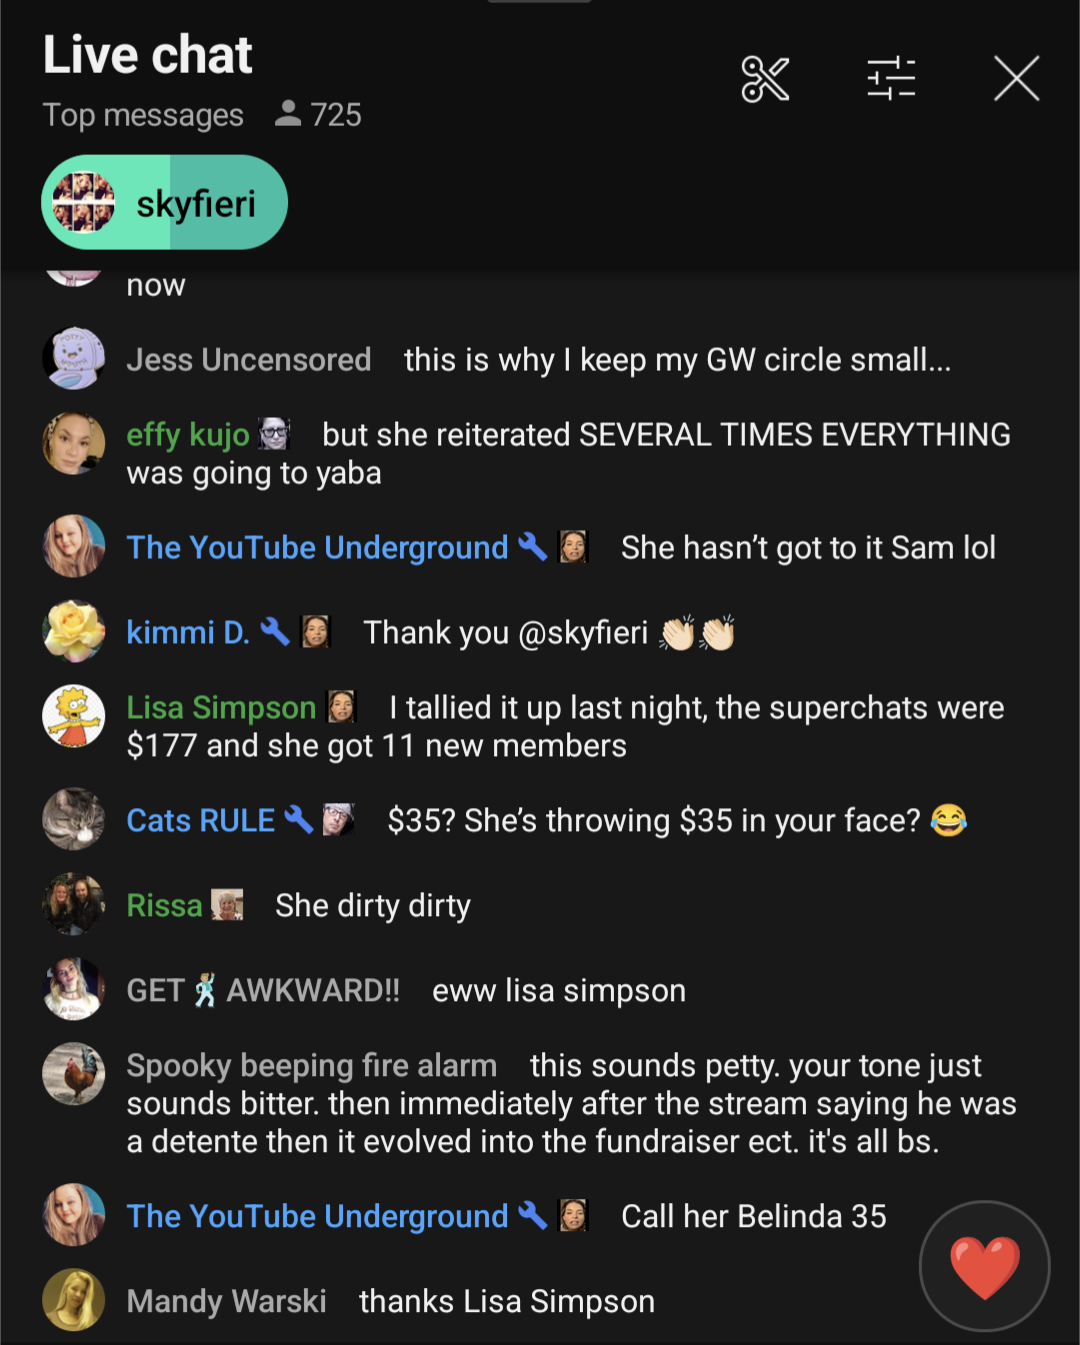Tap Mandy Warski's username
The image size is (1080, 1345).
point(226,1301)
